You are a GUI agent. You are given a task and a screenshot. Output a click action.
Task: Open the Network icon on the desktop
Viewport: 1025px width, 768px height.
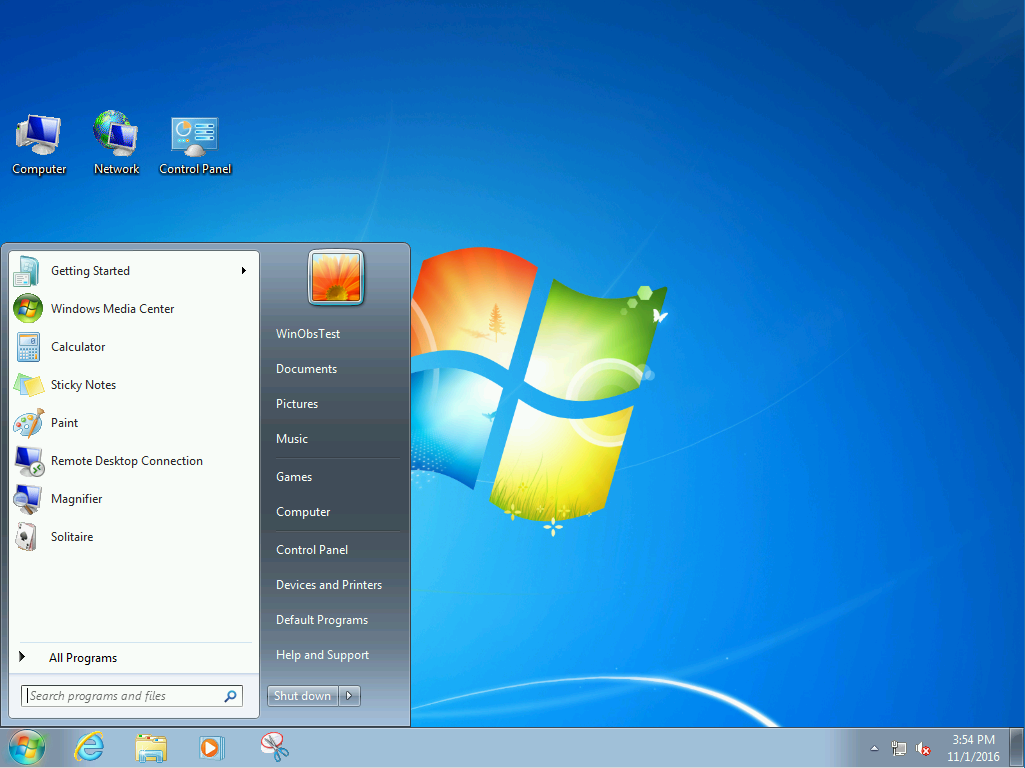115,135
